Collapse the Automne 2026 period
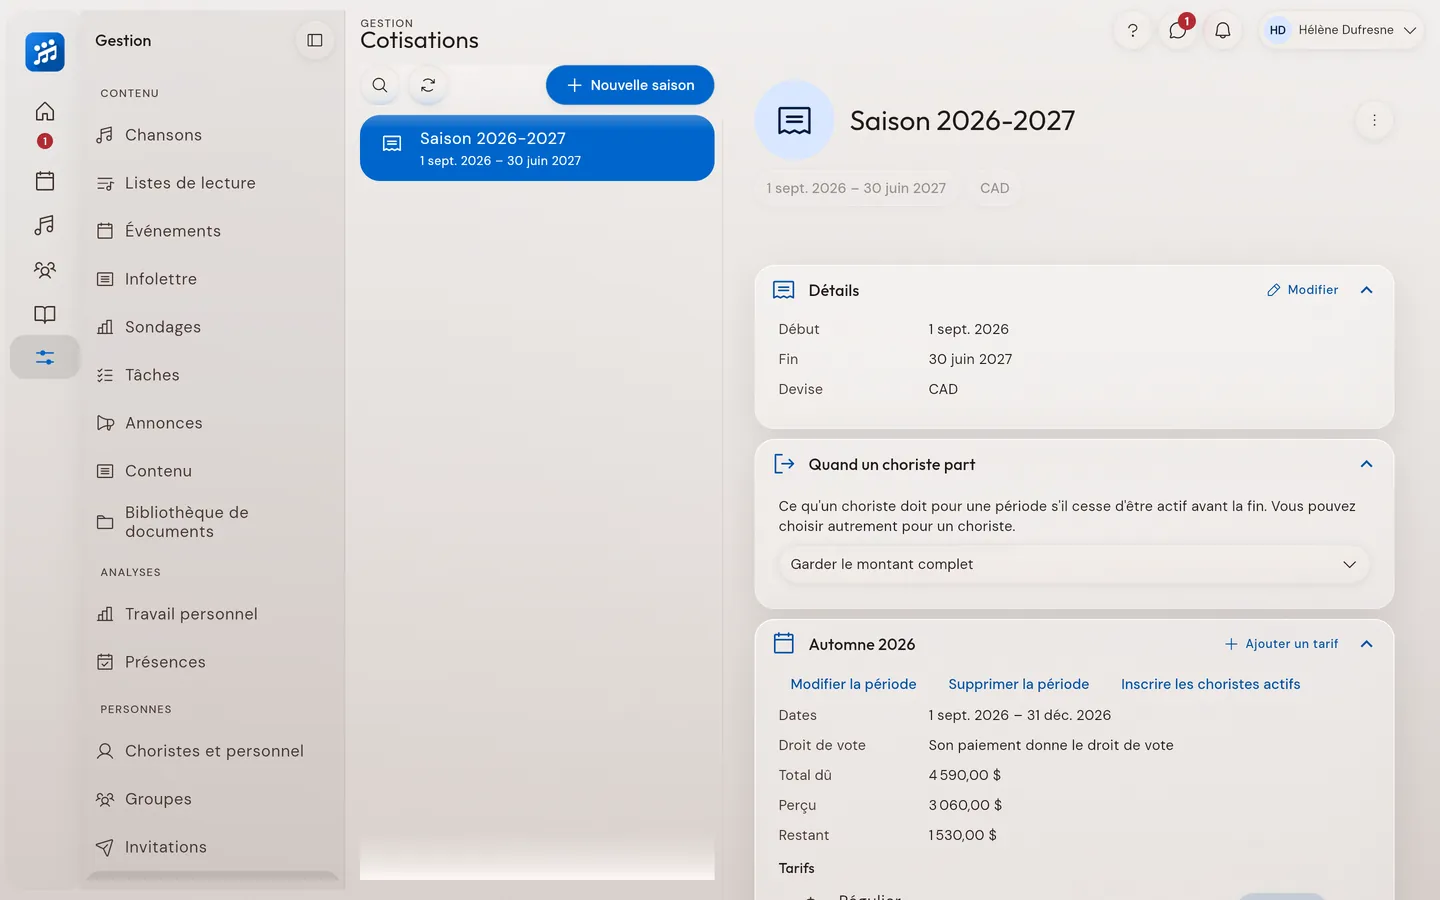The height and width of the screenshot is (900, 1440). point(1366,644)
